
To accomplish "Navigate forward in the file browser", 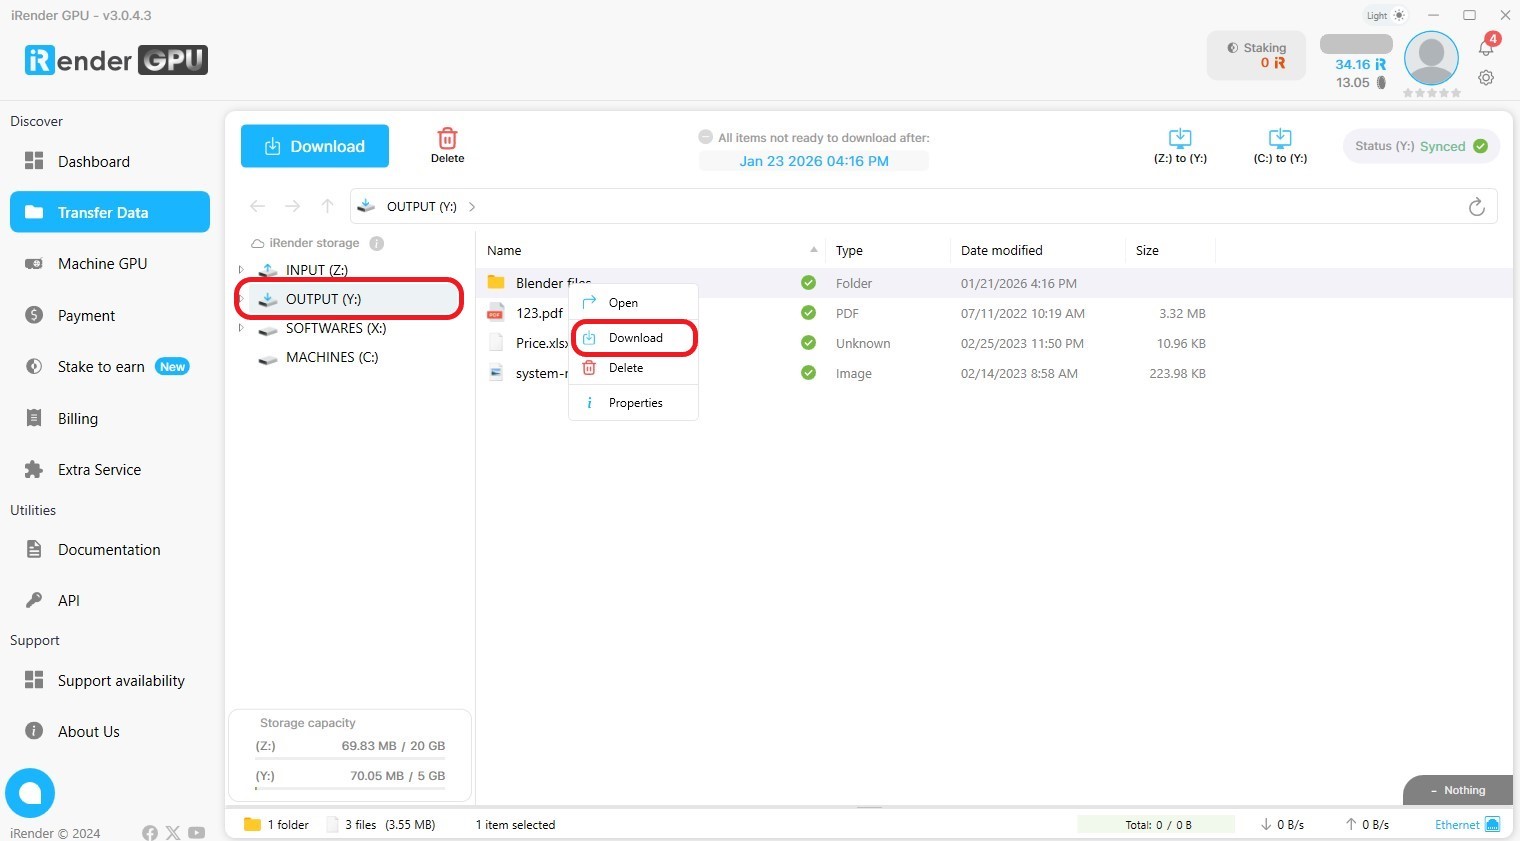I will click(292, 206).
